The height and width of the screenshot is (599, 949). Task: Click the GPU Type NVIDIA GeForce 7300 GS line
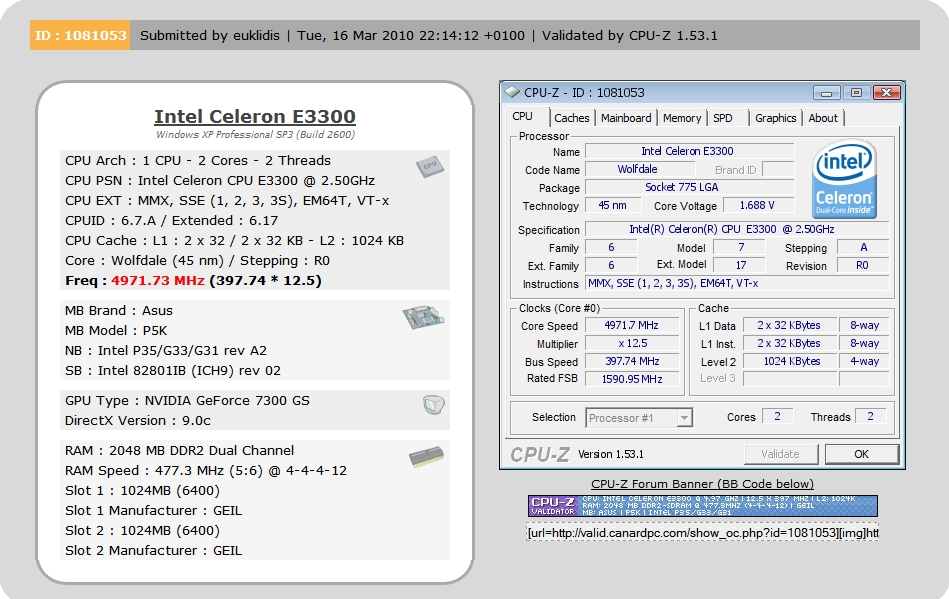pyautogui.click(x=188, y=401)
